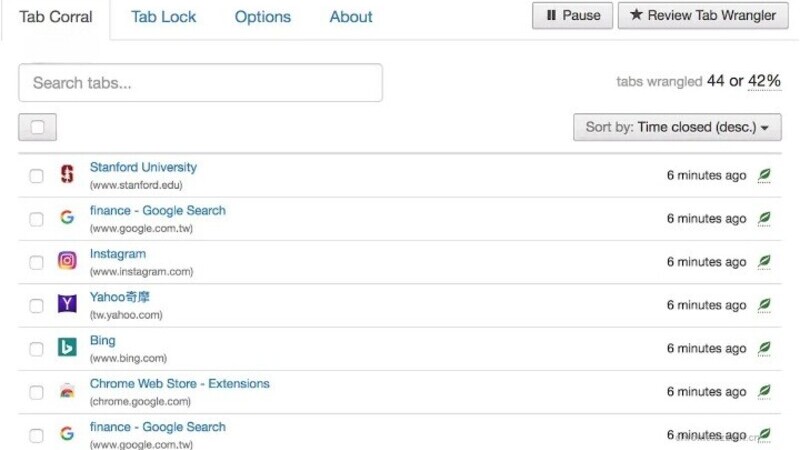Click the Stanford University favicon

[67, 175]
